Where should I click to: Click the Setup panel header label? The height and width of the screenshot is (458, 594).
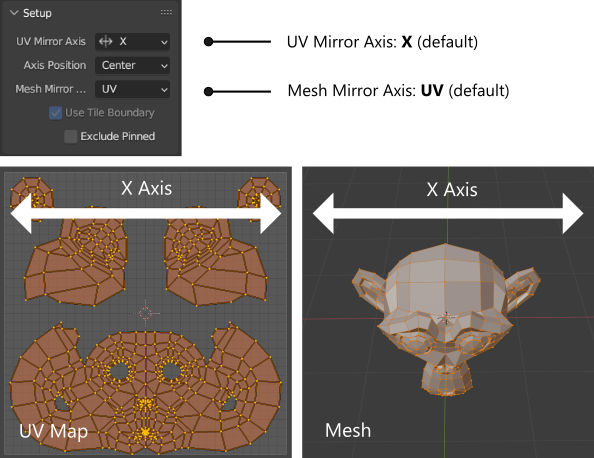pyautogui.click(x=37, y=13)
